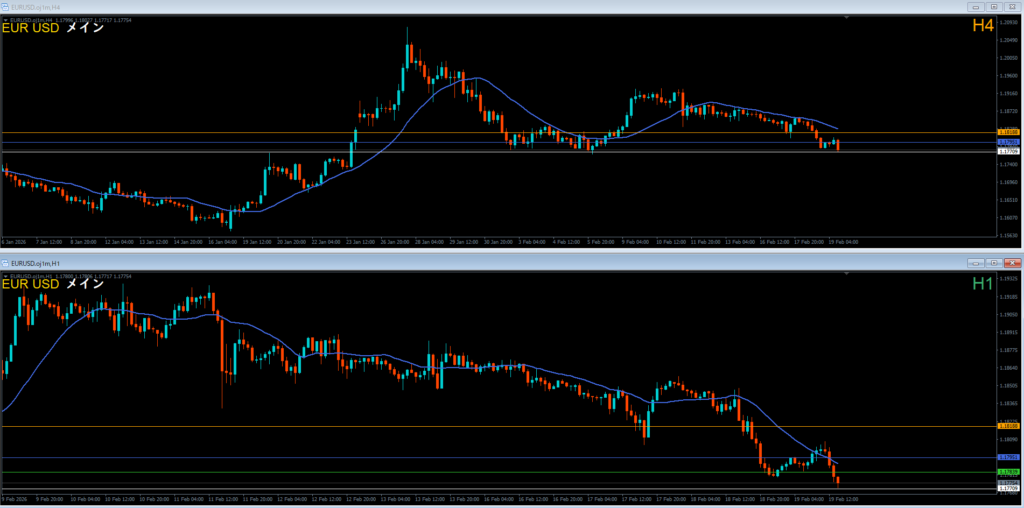The height and width of the screenshot is (508, 1024).
Task: Click the chart shift triangle marker in H1 chart
Action: [846, 275]
